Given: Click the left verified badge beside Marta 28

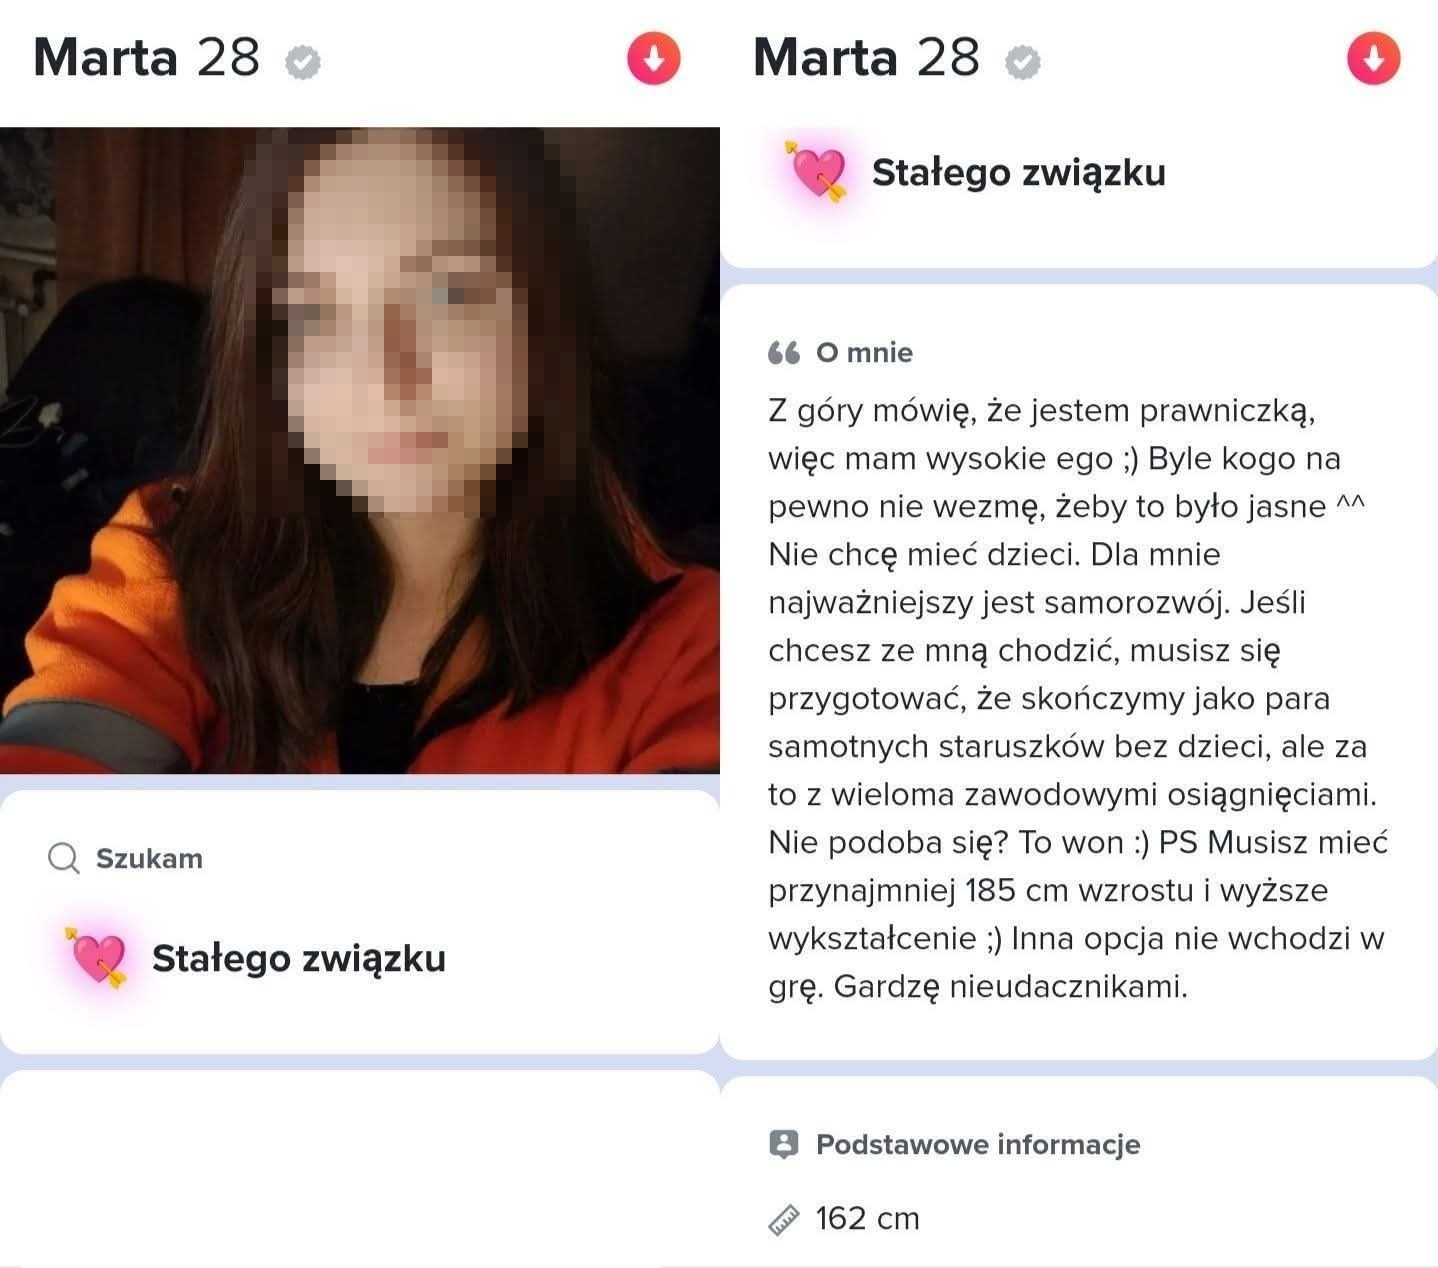Looking at the screenshot, I should [x=303, y=63].
